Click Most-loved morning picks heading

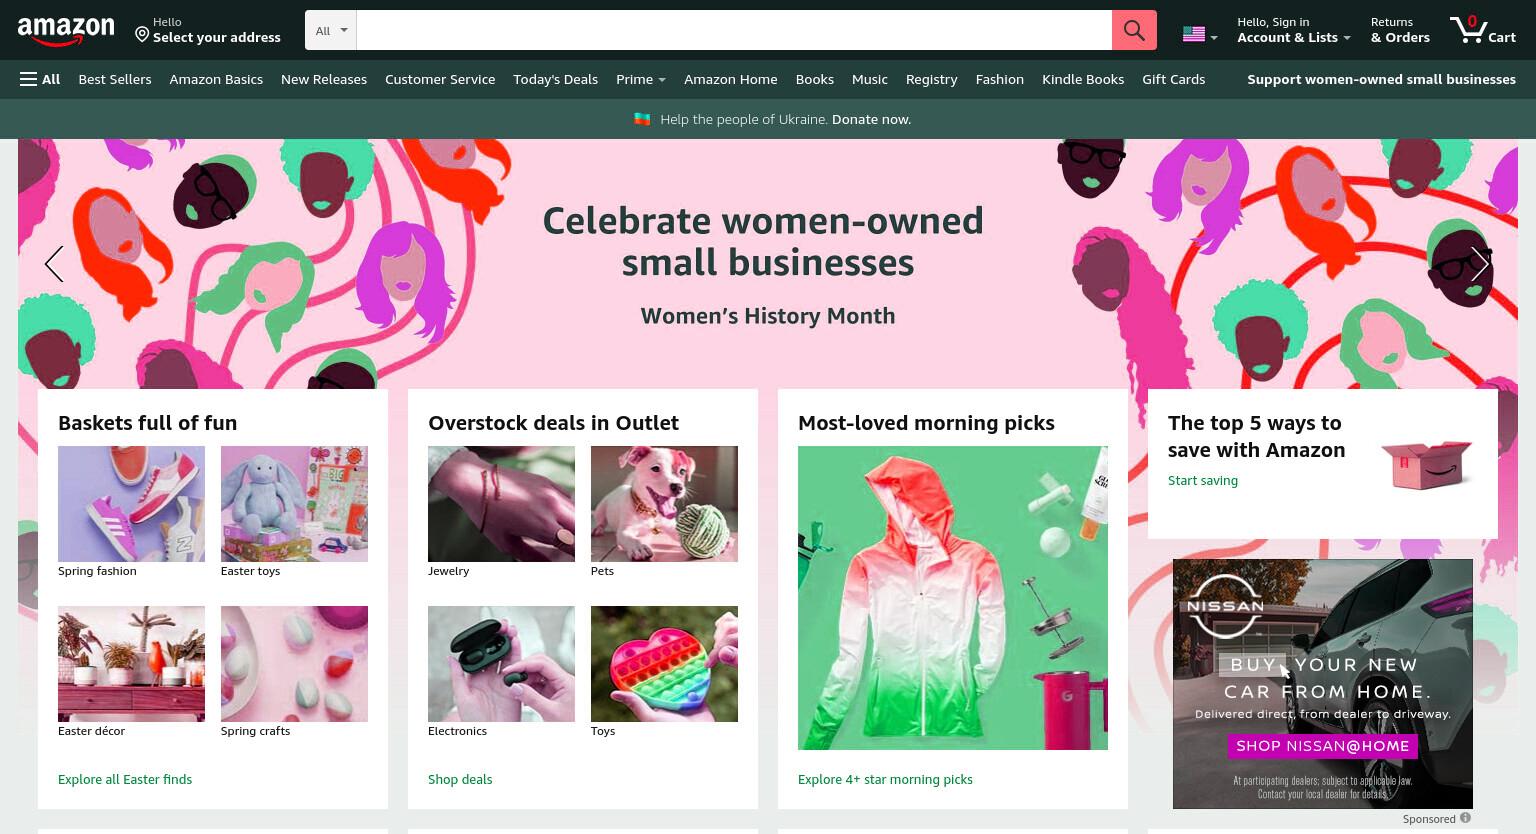pyautogui.click(x=926, y=422)
